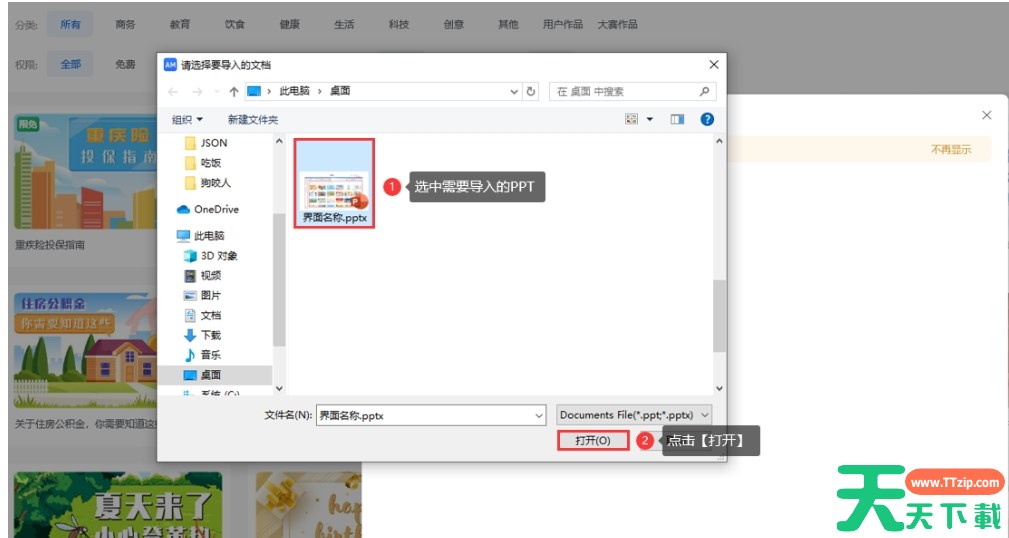
Task: Toggle the preview pane icon
Action: [x=677, y=119]
